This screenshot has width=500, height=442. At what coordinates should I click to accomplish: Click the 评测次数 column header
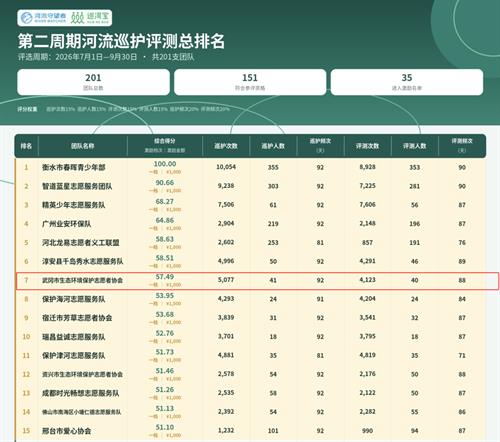(367, 146)
